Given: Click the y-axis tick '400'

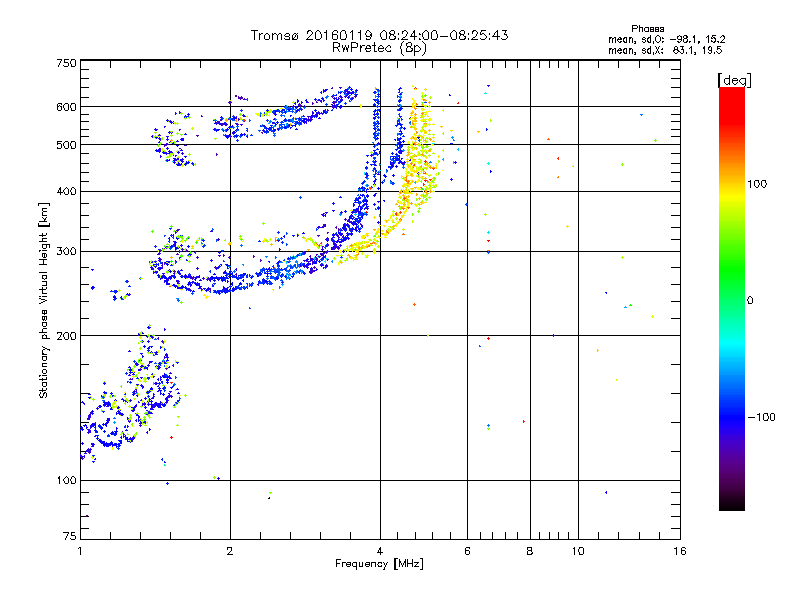Looking at the screenshot, I should tap(66, 192).
